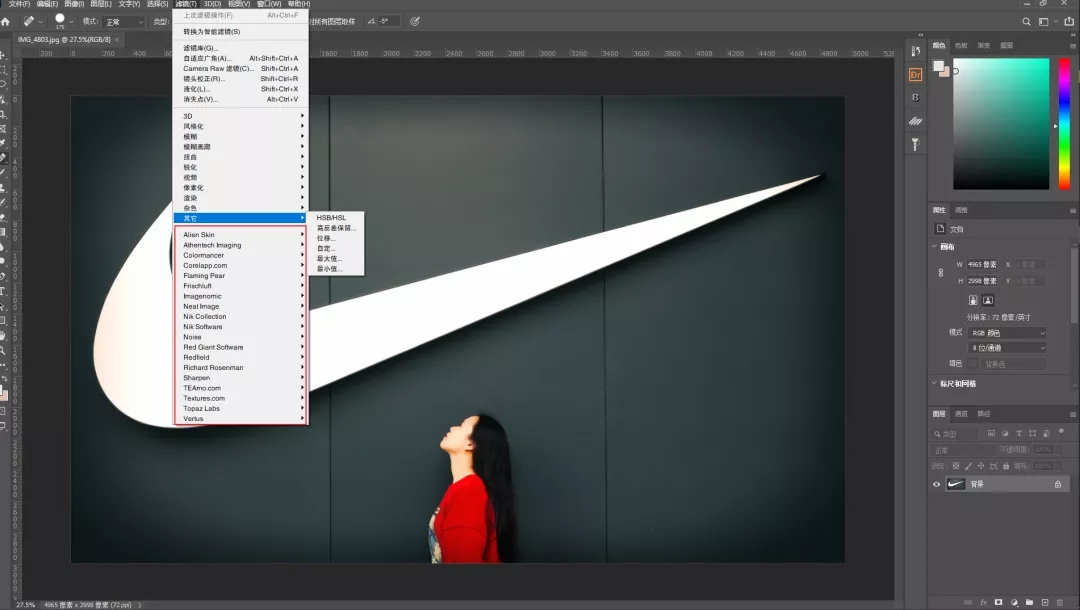Click the canvas width field showing 4965 像素
This screenshot has height=610, width=1080.
pyautogui.click(x=982, y=264)
